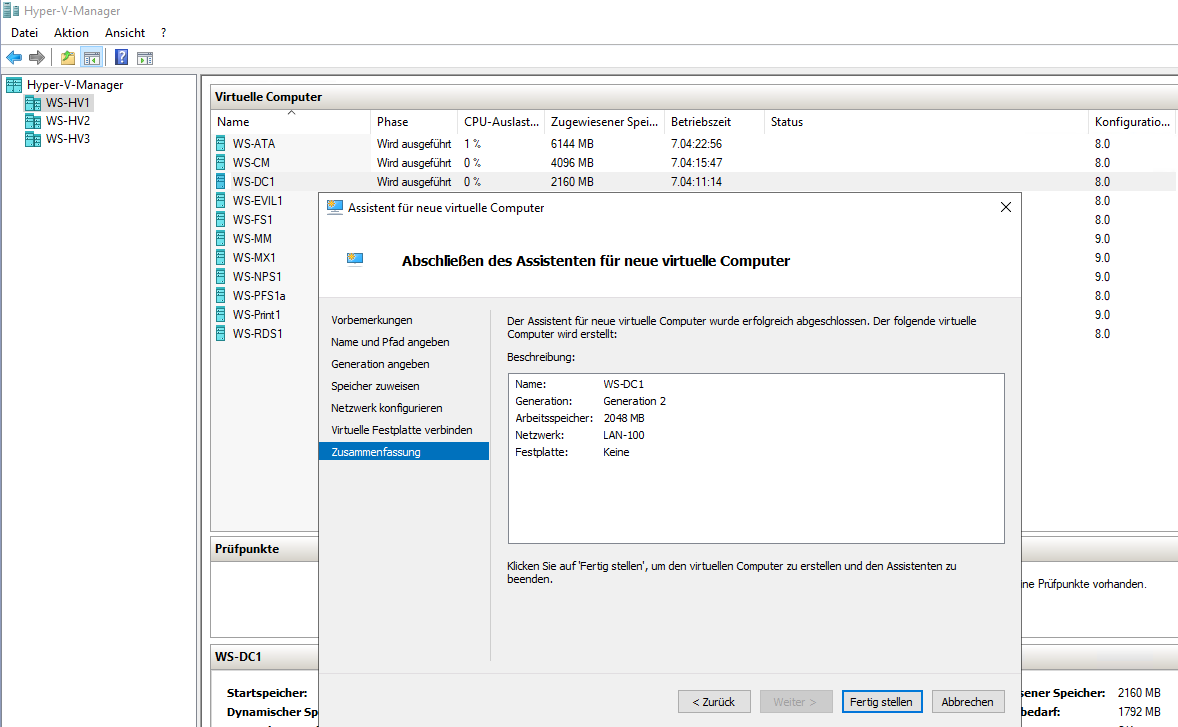Image resolution: width=1178 pixels, height=727 pixels.
Task: Click the Abbrechen button
Action: (x=968, y=701)
